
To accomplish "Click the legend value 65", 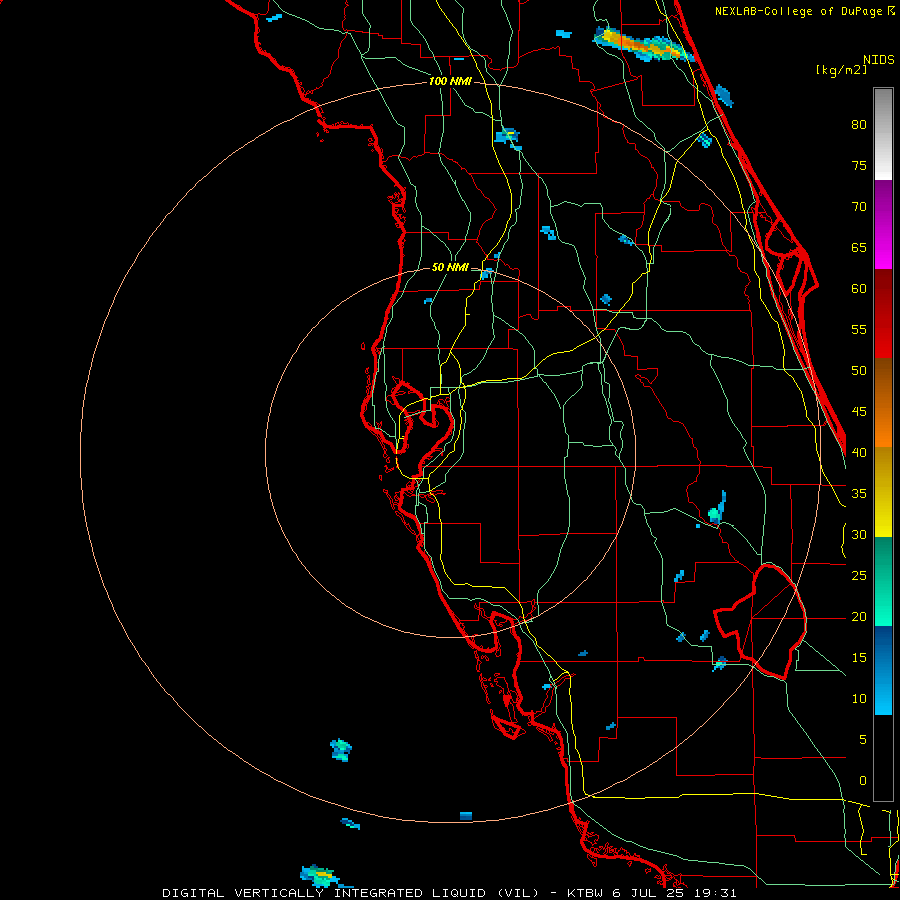I will [859, 247].
